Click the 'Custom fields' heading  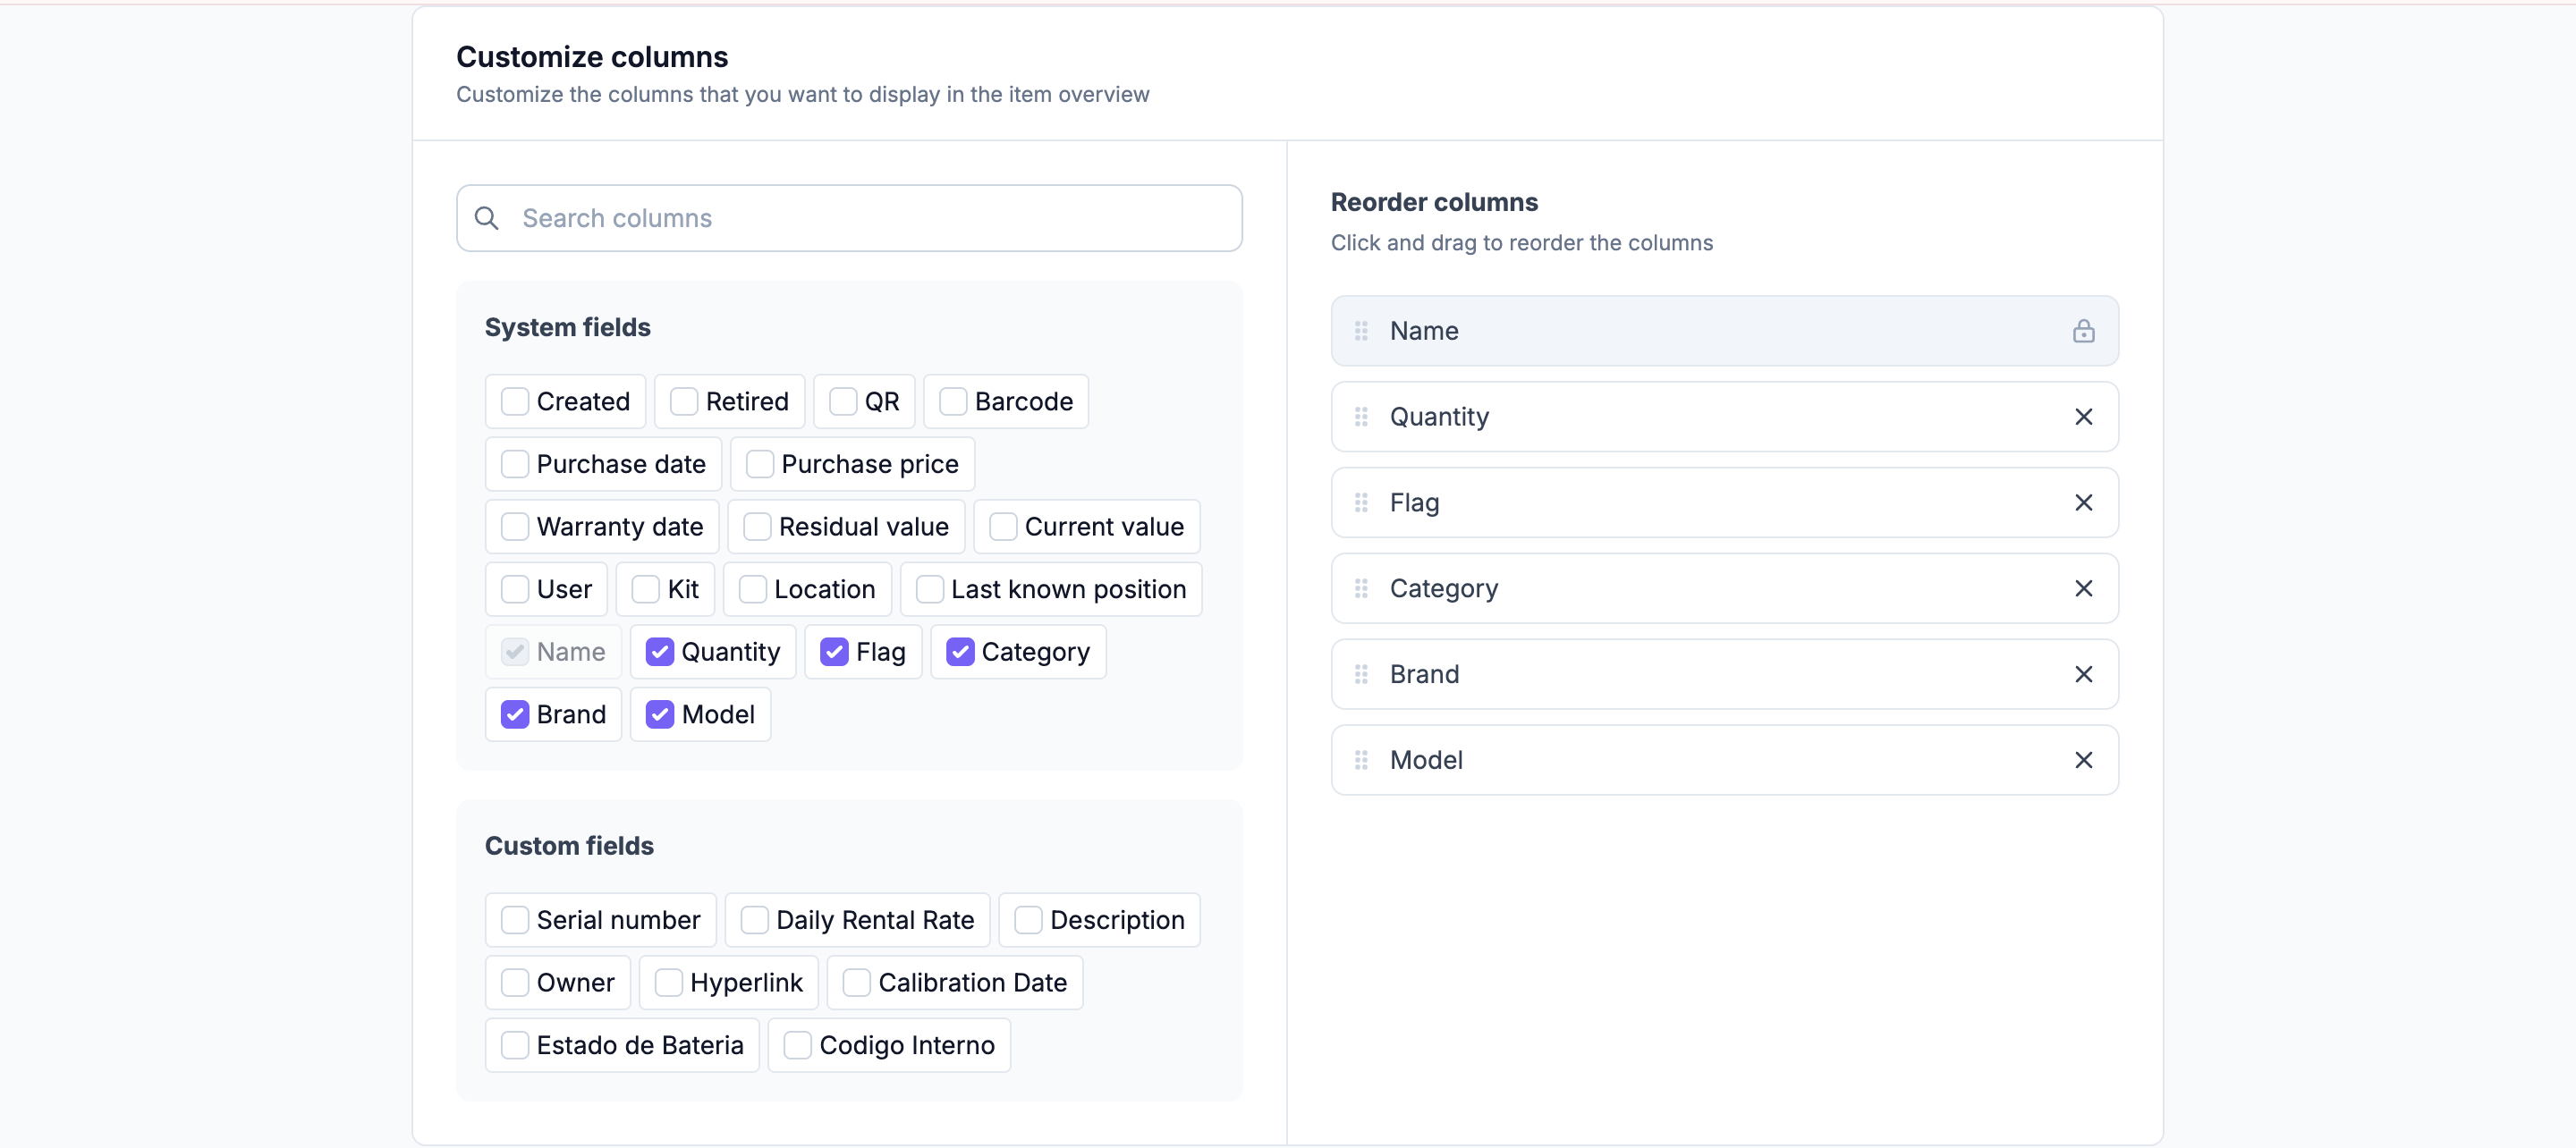pyautogui.click(x=569, y=847)
